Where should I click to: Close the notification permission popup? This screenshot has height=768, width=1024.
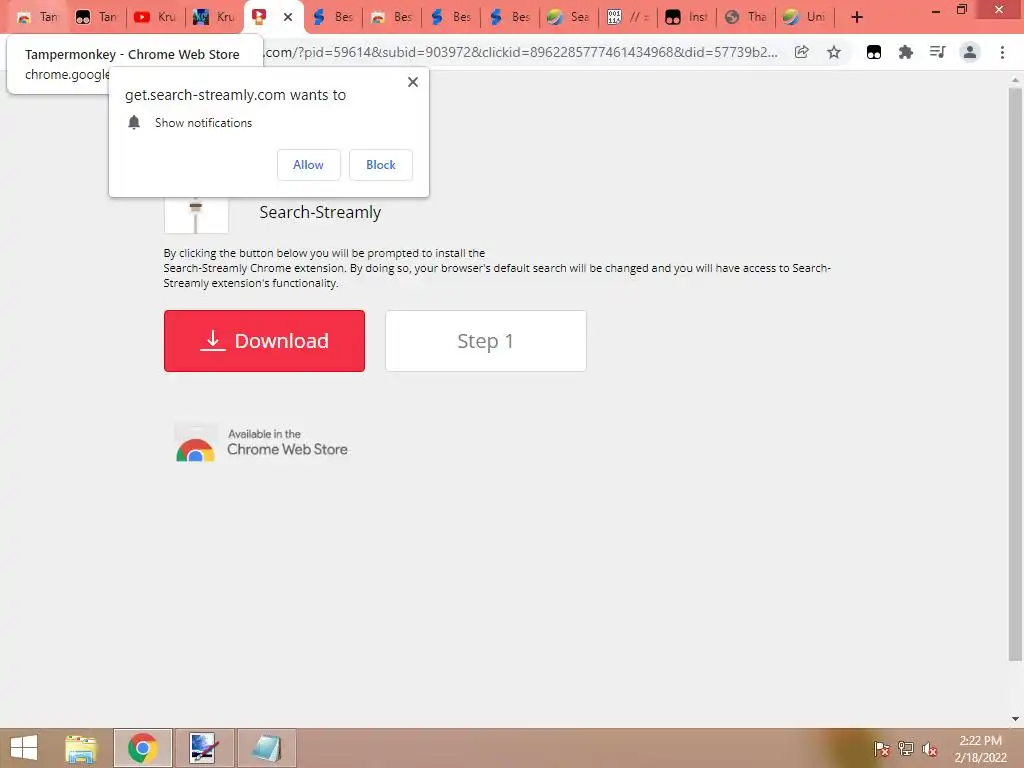click(x=413, y=82)
